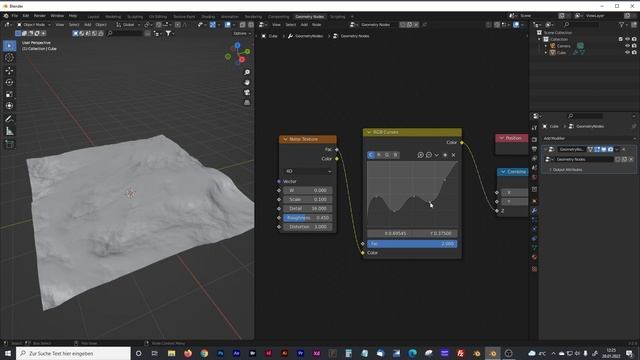Select the G channel in RGB Curves
The image size is (640, 360).
point(387,155)
